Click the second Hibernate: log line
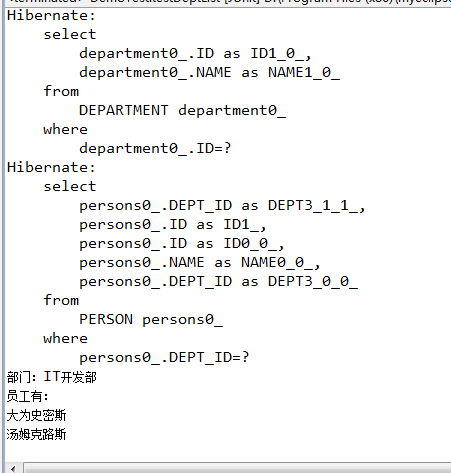The height and width of the screenshot is (473, 451). click(x=51, y=167)
